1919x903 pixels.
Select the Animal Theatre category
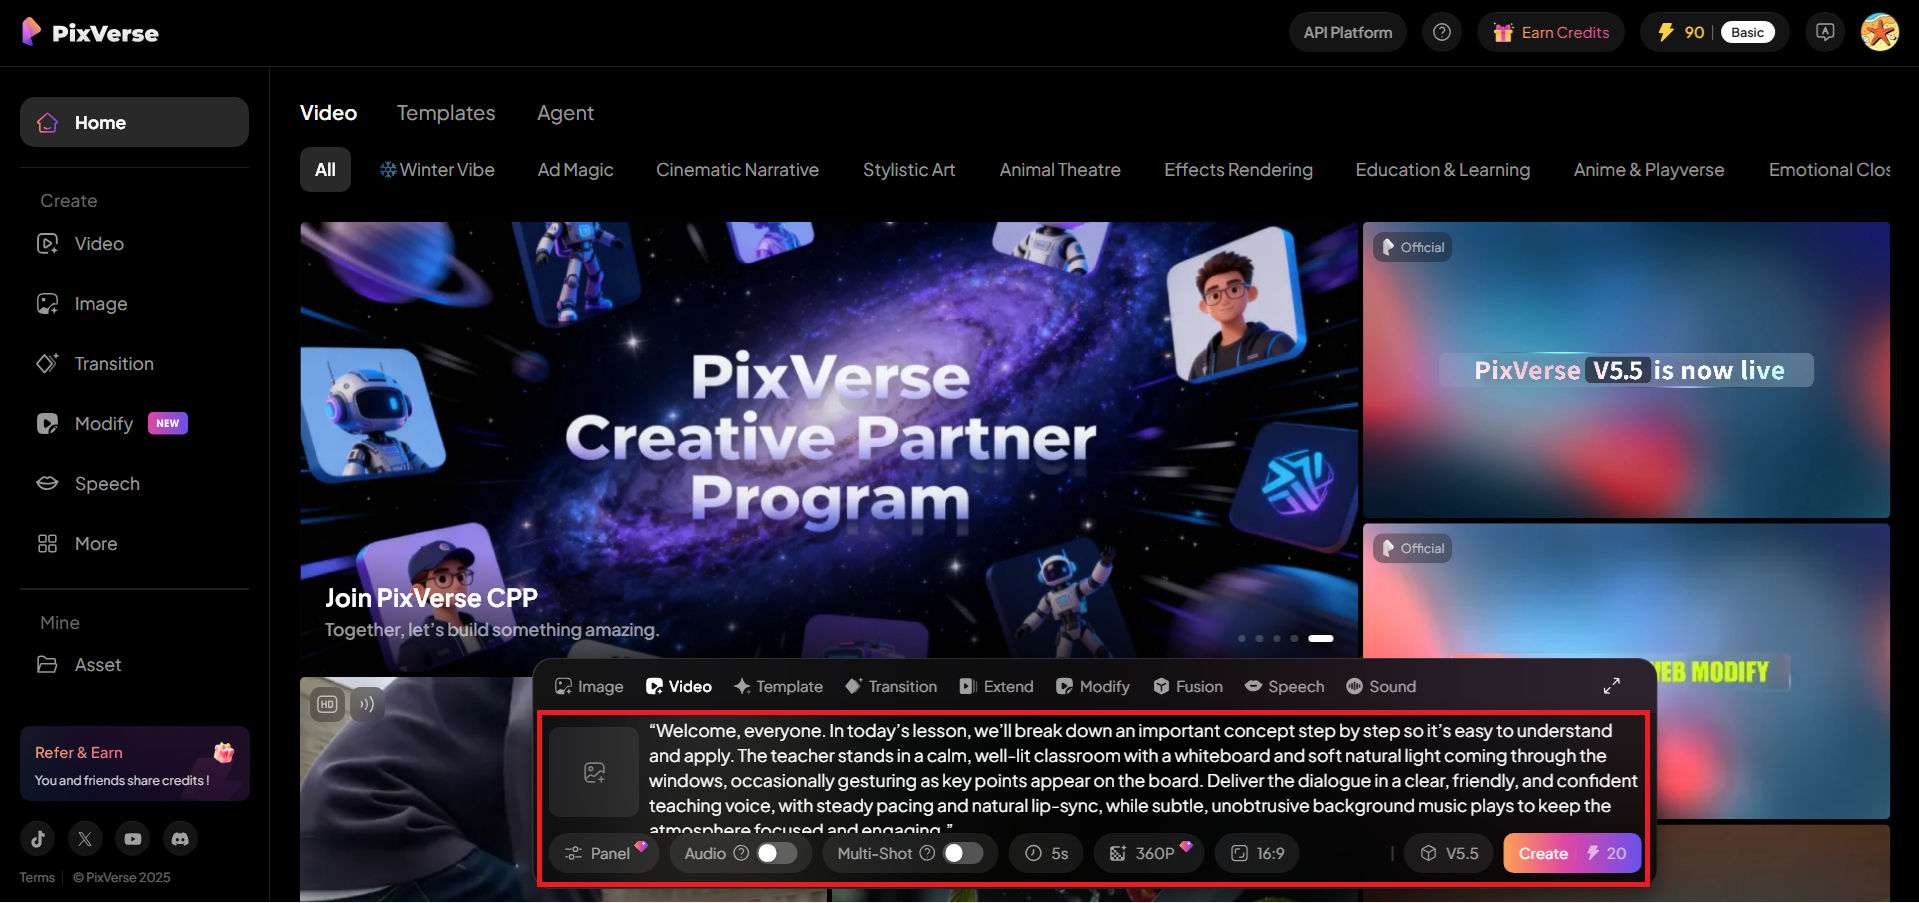point(1060,170)
